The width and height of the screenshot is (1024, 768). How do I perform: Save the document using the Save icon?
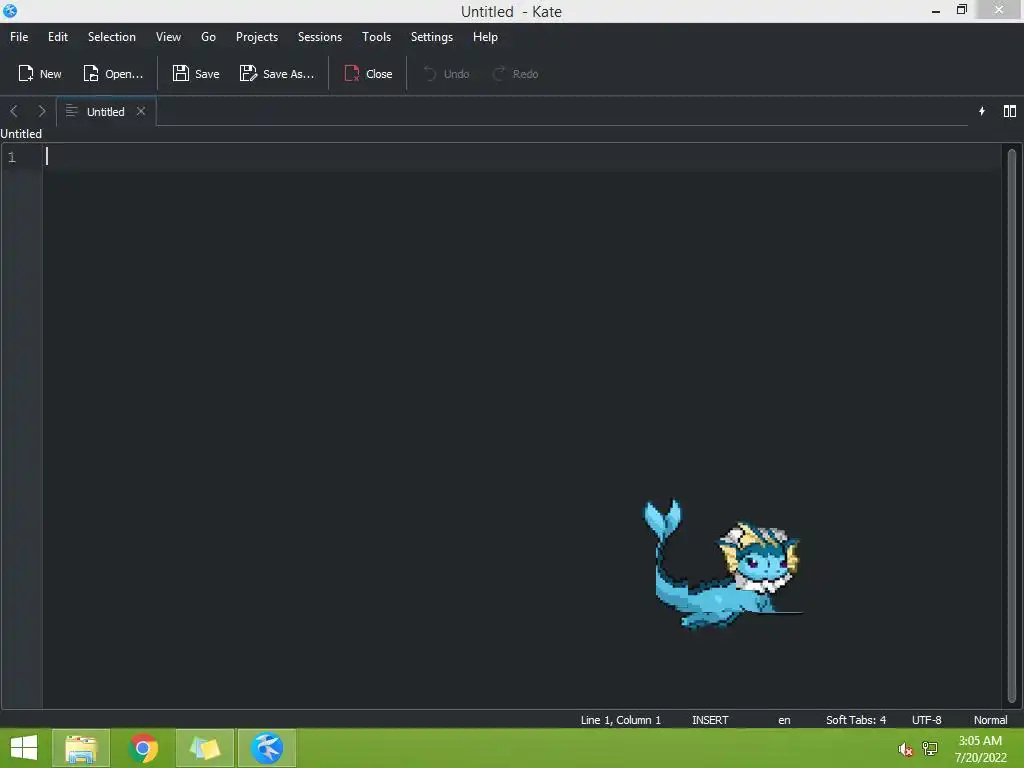click(x=195, y=74)
